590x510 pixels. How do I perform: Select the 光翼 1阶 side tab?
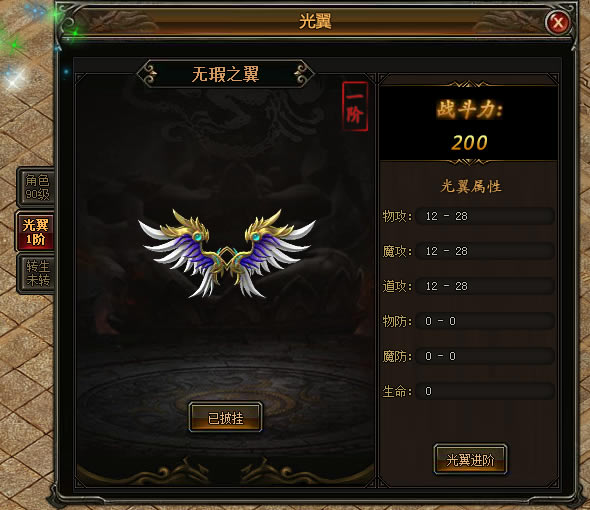pos(35,231)
